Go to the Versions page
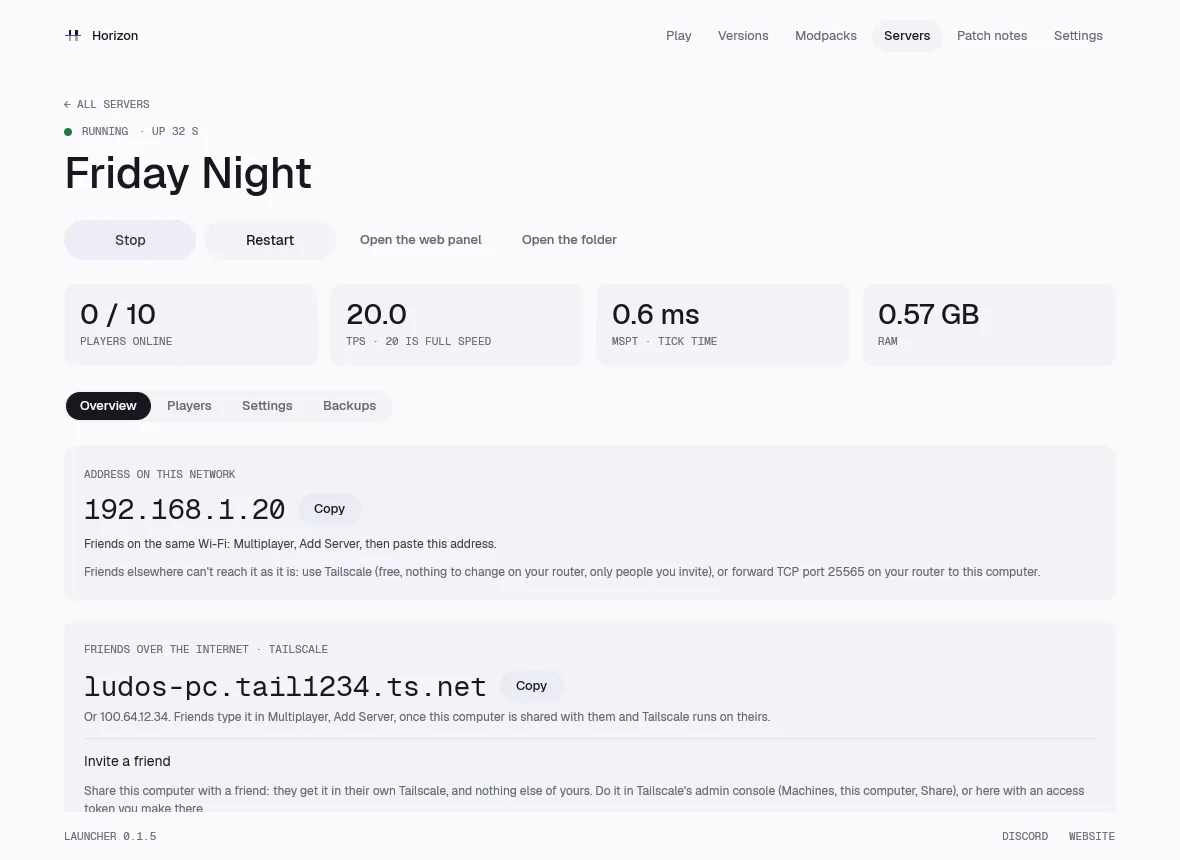This screenshot has width=1180, height=860. (x=743, y=35)
